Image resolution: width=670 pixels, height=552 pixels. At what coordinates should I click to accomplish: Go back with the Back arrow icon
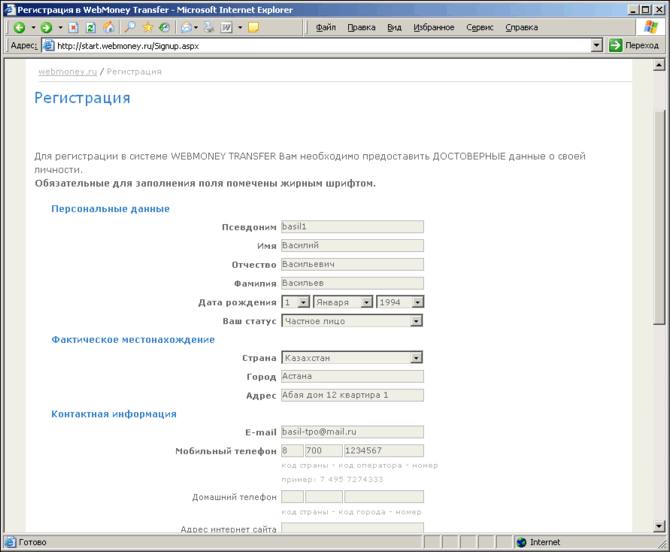[19, 28]
